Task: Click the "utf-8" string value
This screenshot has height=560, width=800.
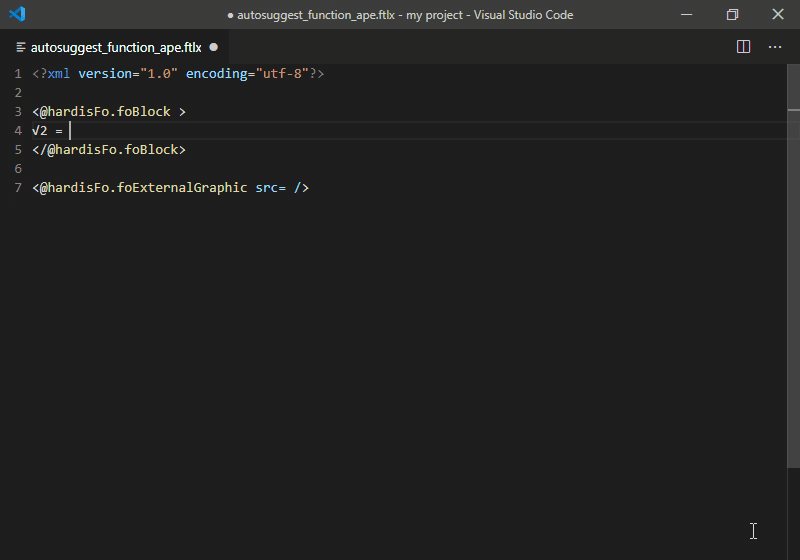Action: [x=282, y=73]
